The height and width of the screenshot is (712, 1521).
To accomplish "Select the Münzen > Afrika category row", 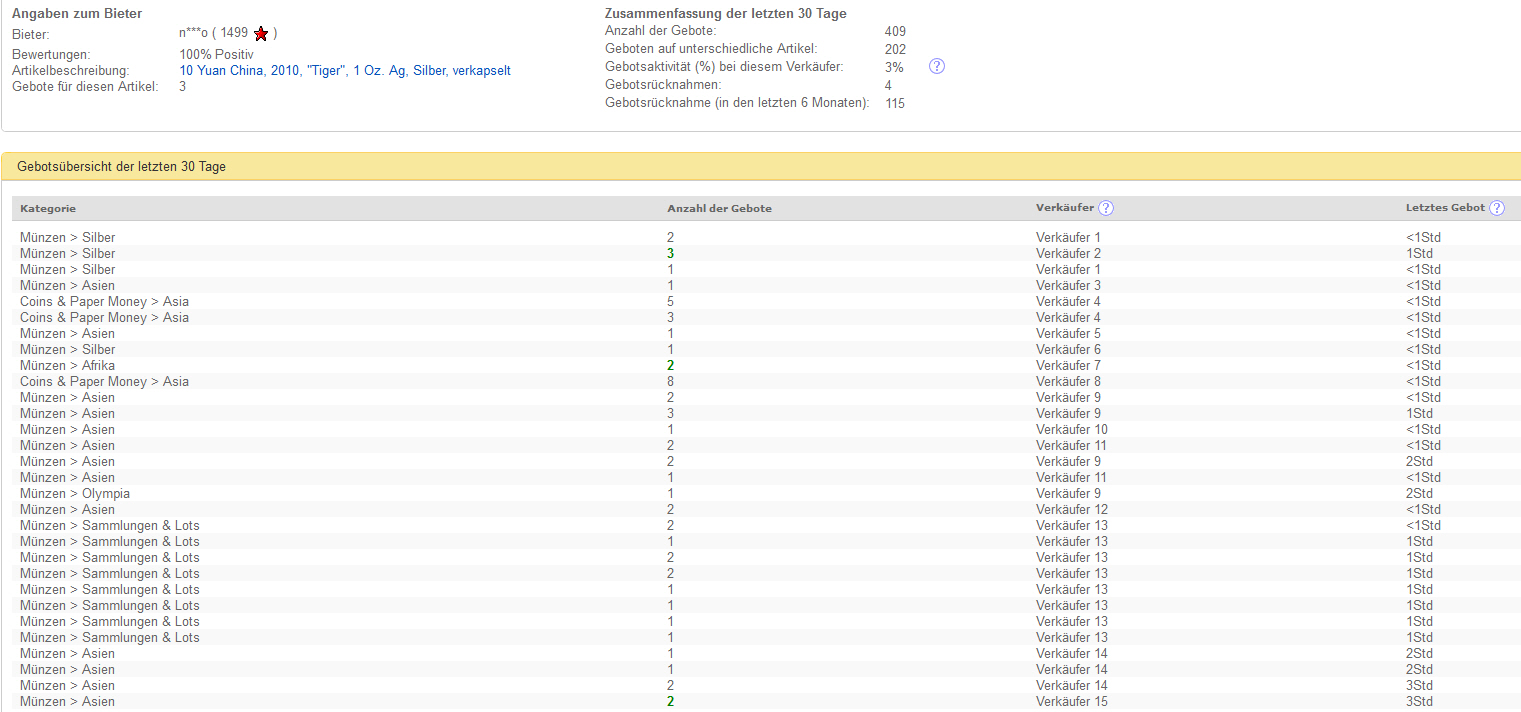I will [67, 366].
